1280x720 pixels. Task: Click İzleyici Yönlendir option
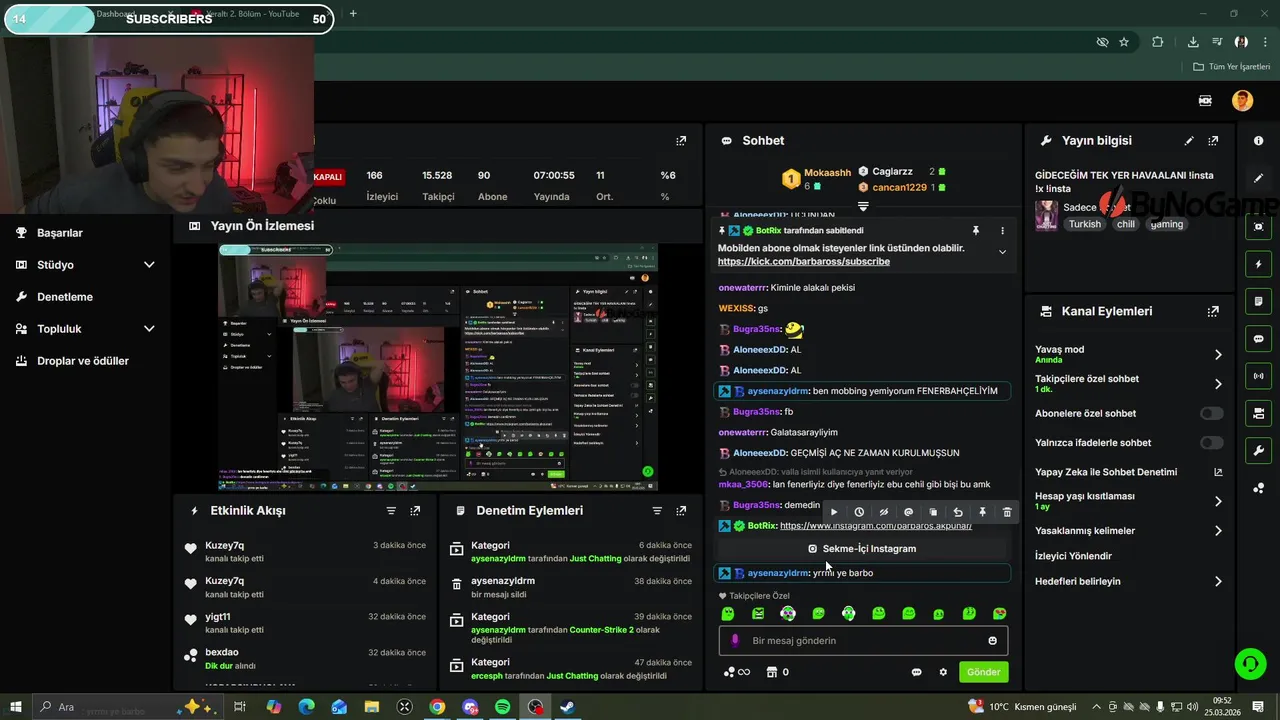tap(1073, 556)
